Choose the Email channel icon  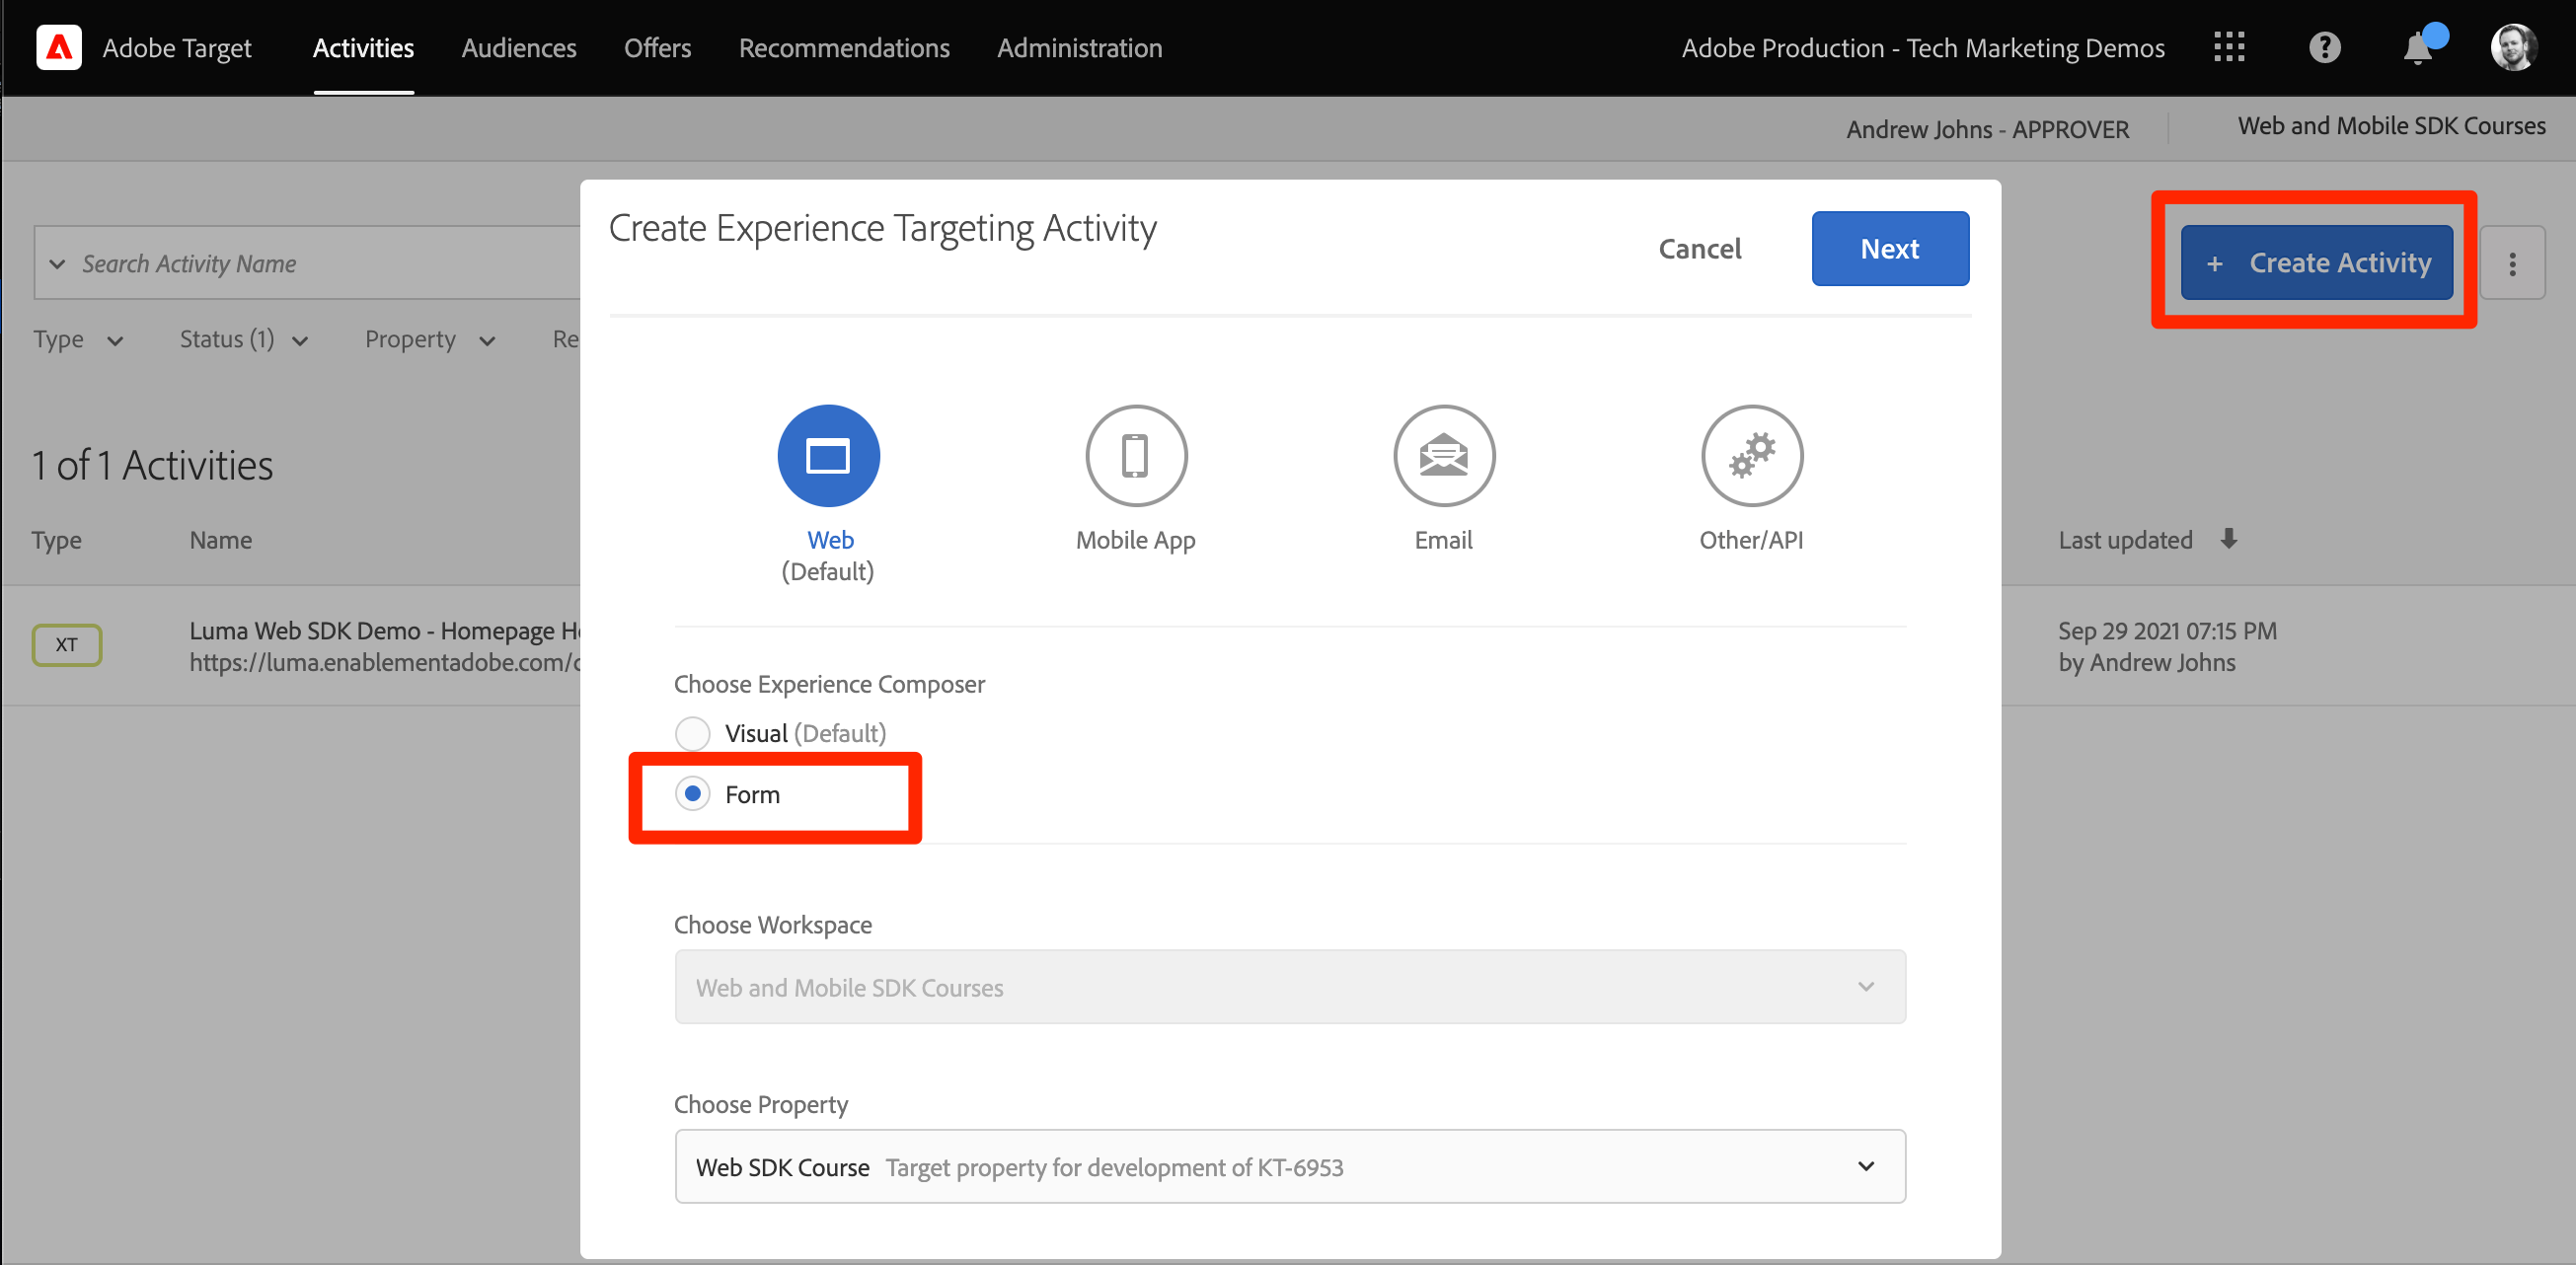[x=1443, y=456]
